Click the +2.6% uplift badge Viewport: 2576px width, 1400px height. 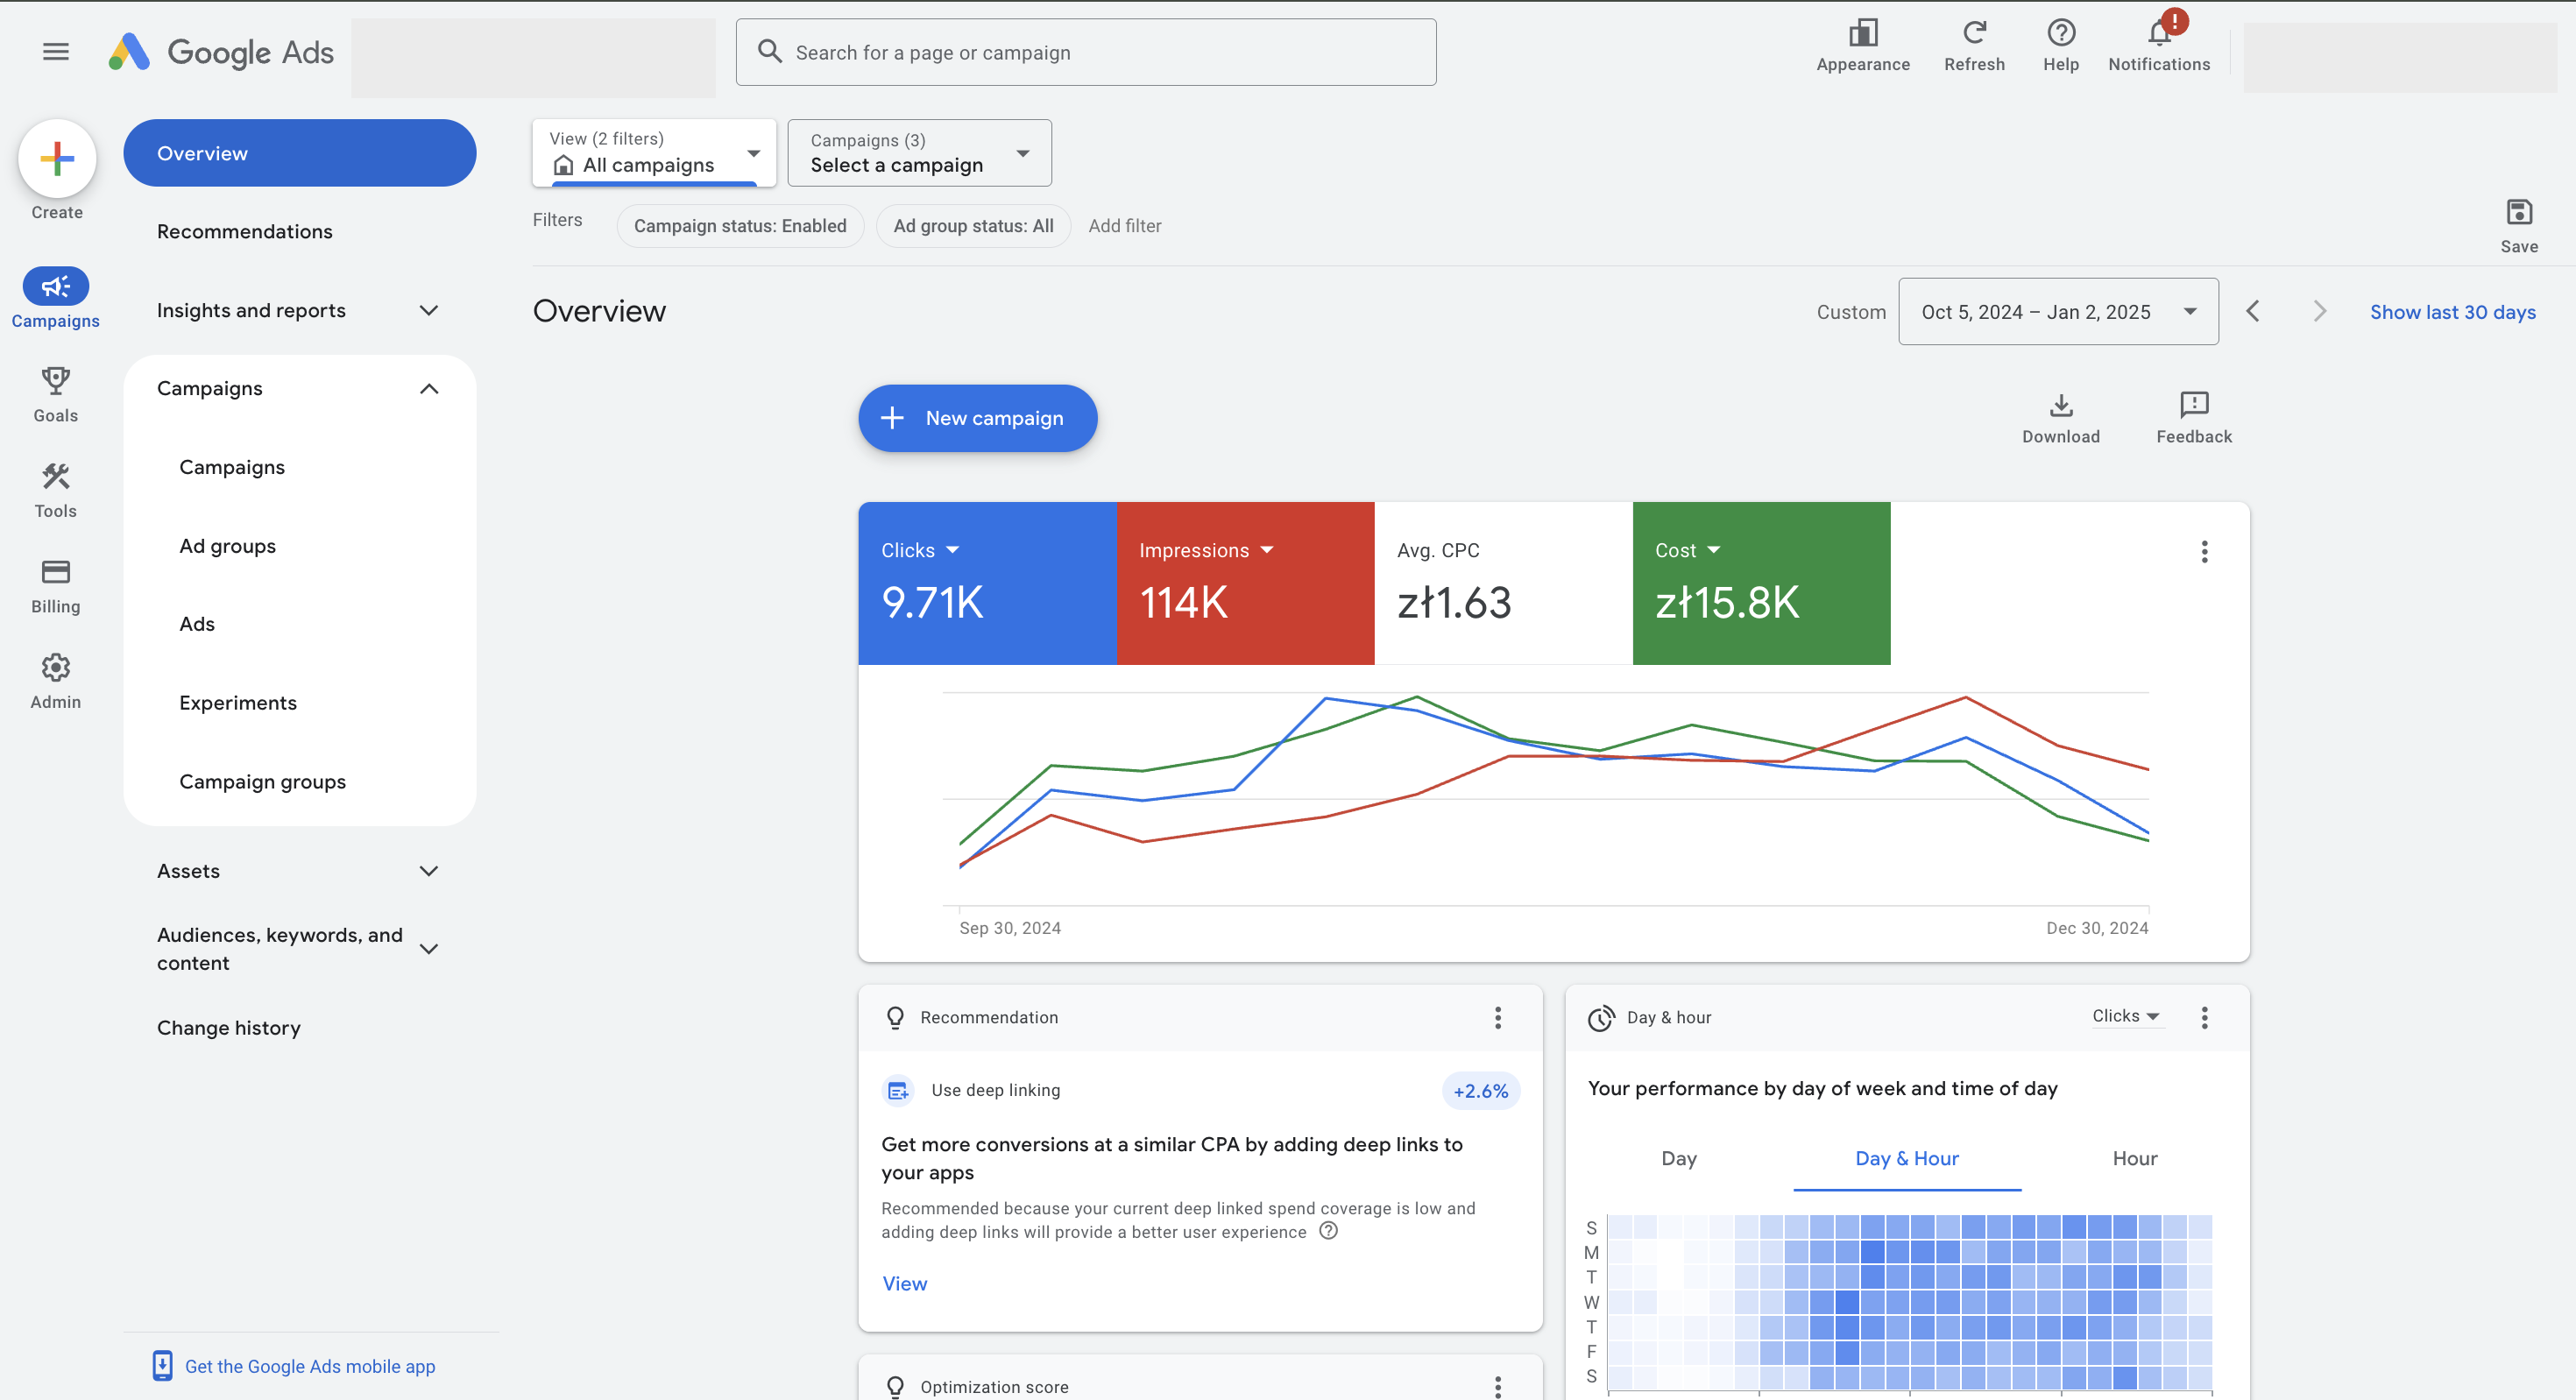point(1480,1091)
